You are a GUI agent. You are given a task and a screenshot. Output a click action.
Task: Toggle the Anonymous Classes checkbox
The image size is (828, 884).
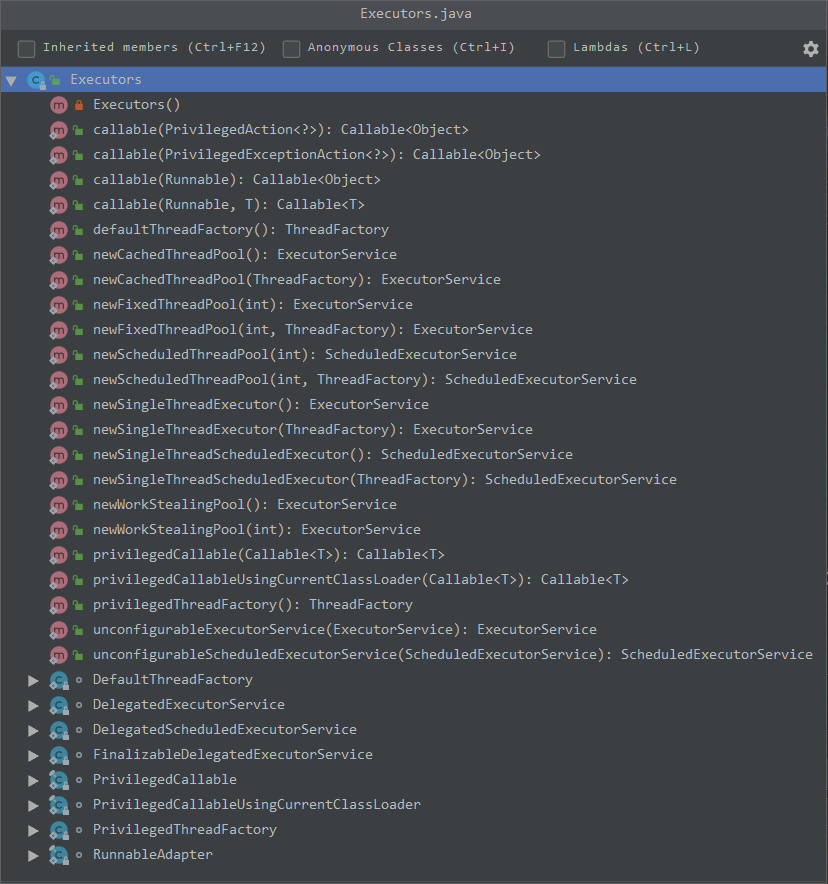click(291, 48)
